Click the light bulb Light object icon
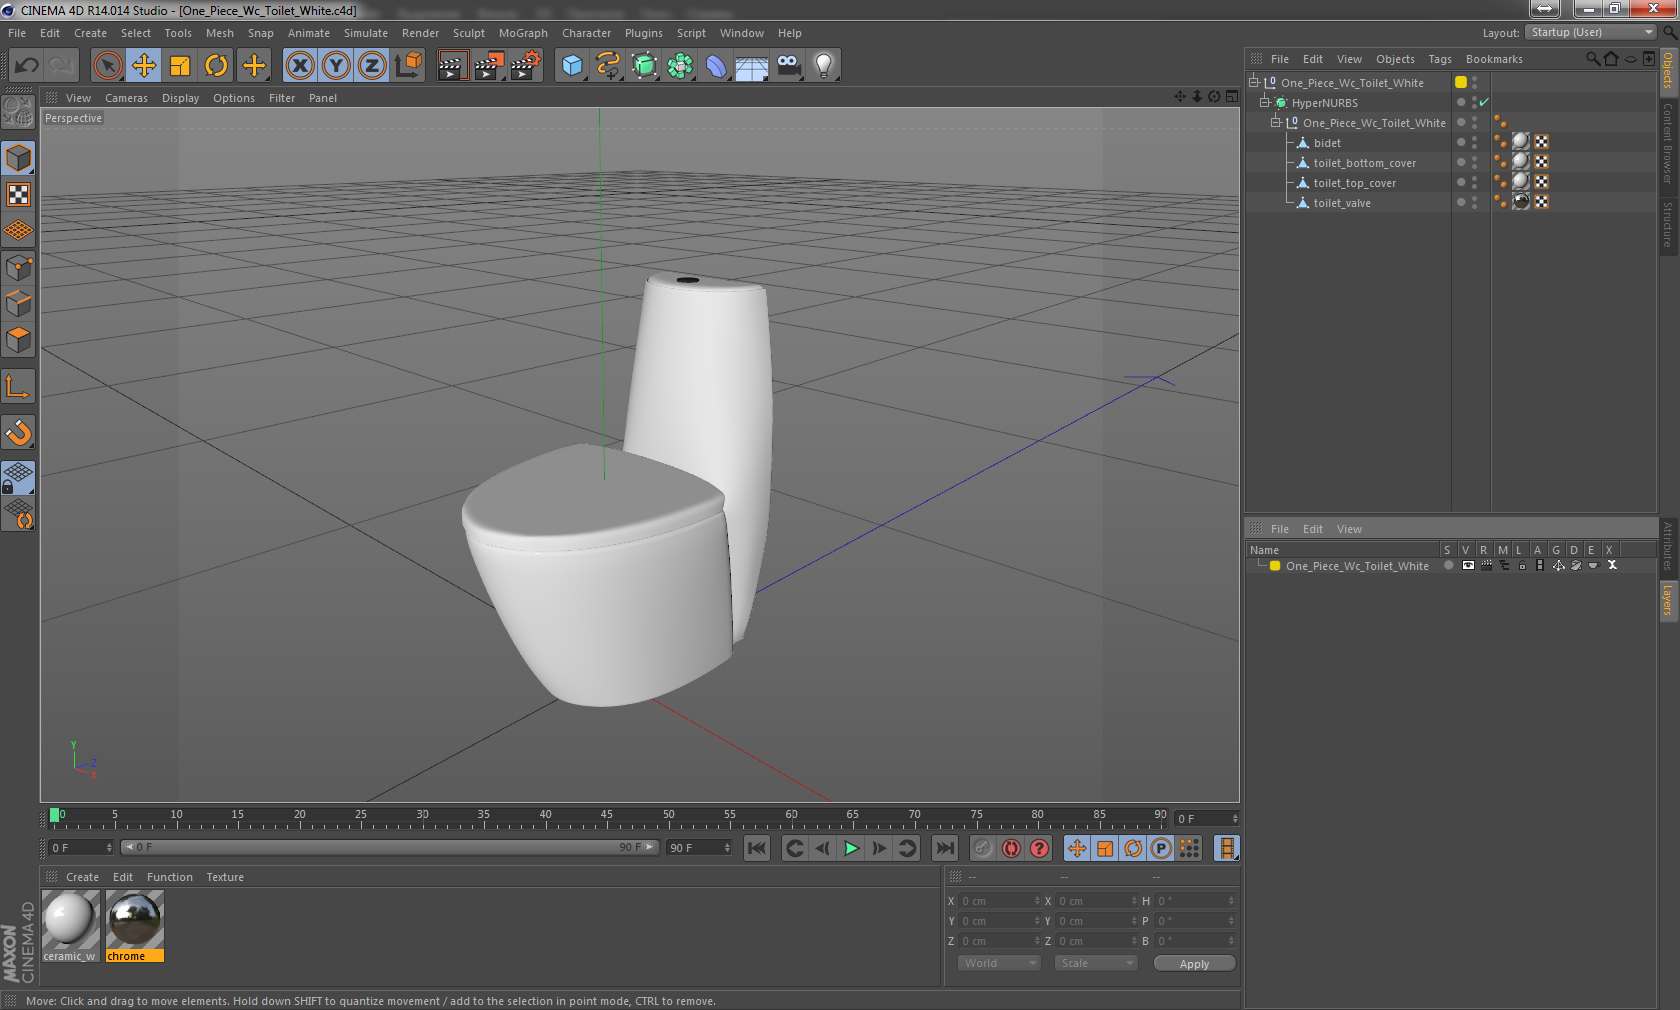This screenshot has height=1010, width=1680. (x=823, y=66)
